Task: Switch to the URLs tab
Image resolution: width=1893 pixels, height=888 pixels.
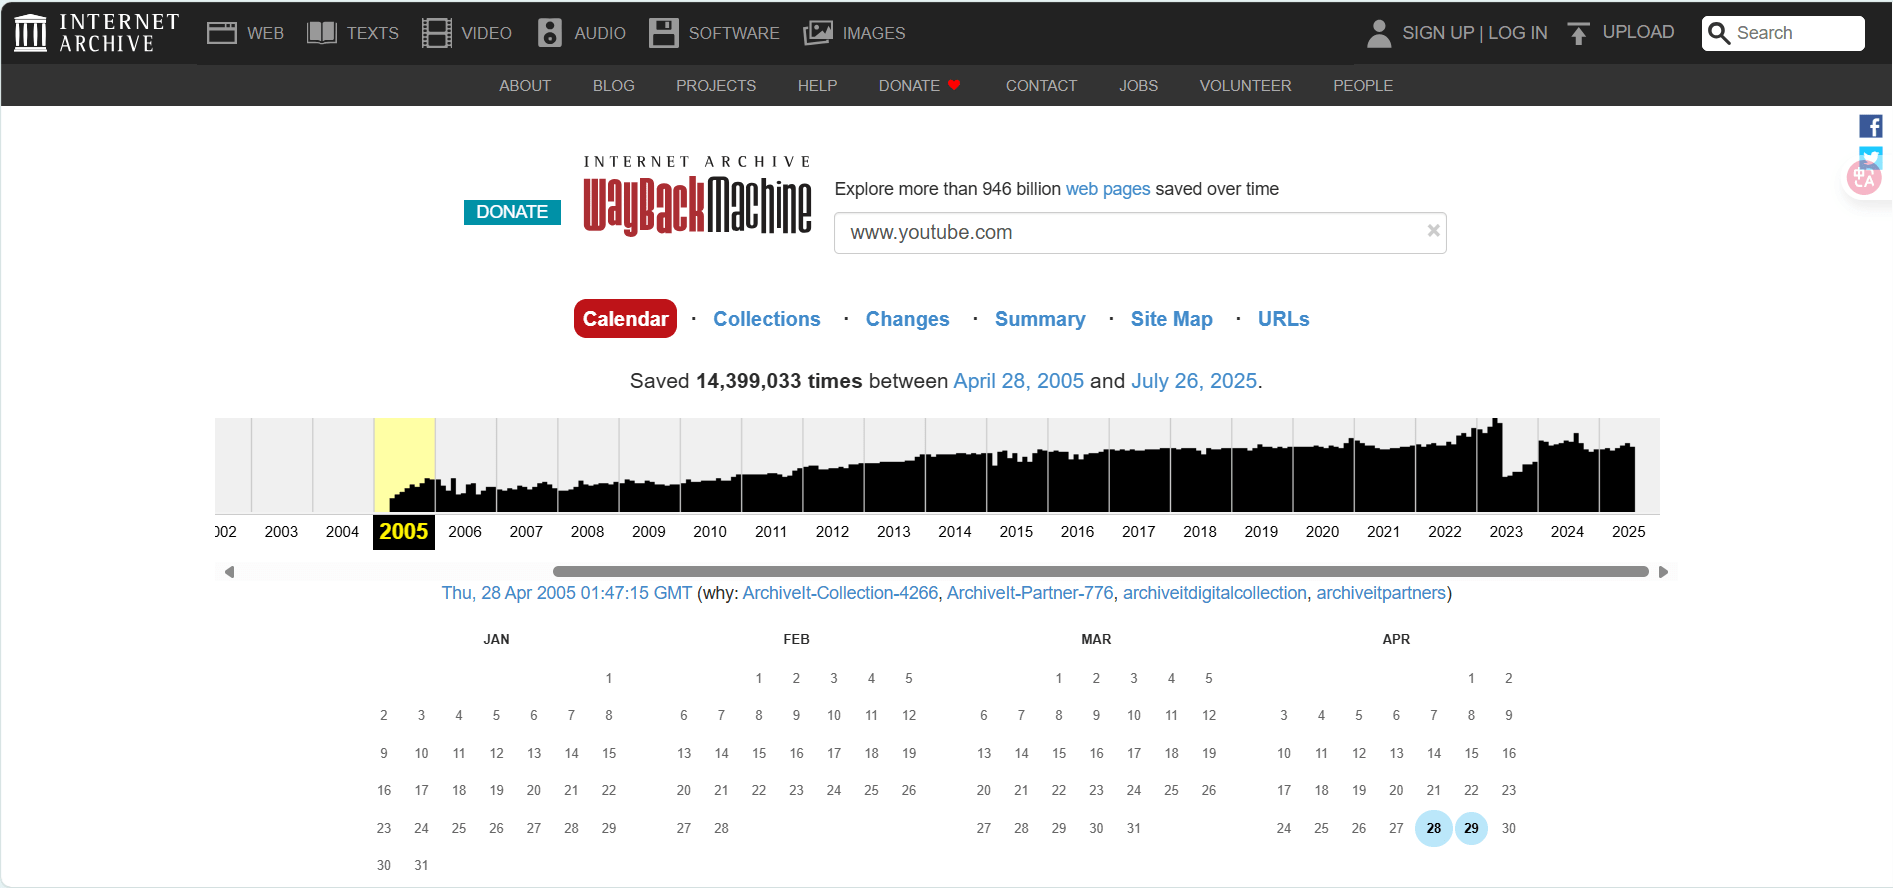Action: (x=1284, y=319)
